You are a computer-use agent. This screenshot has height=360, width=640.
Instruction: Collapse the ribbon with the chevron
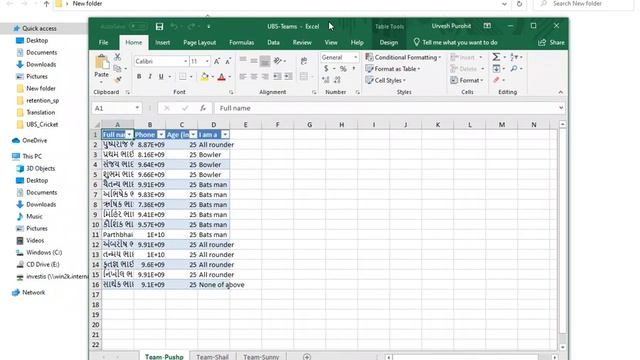pyautogui.click(x=560, y=92)
